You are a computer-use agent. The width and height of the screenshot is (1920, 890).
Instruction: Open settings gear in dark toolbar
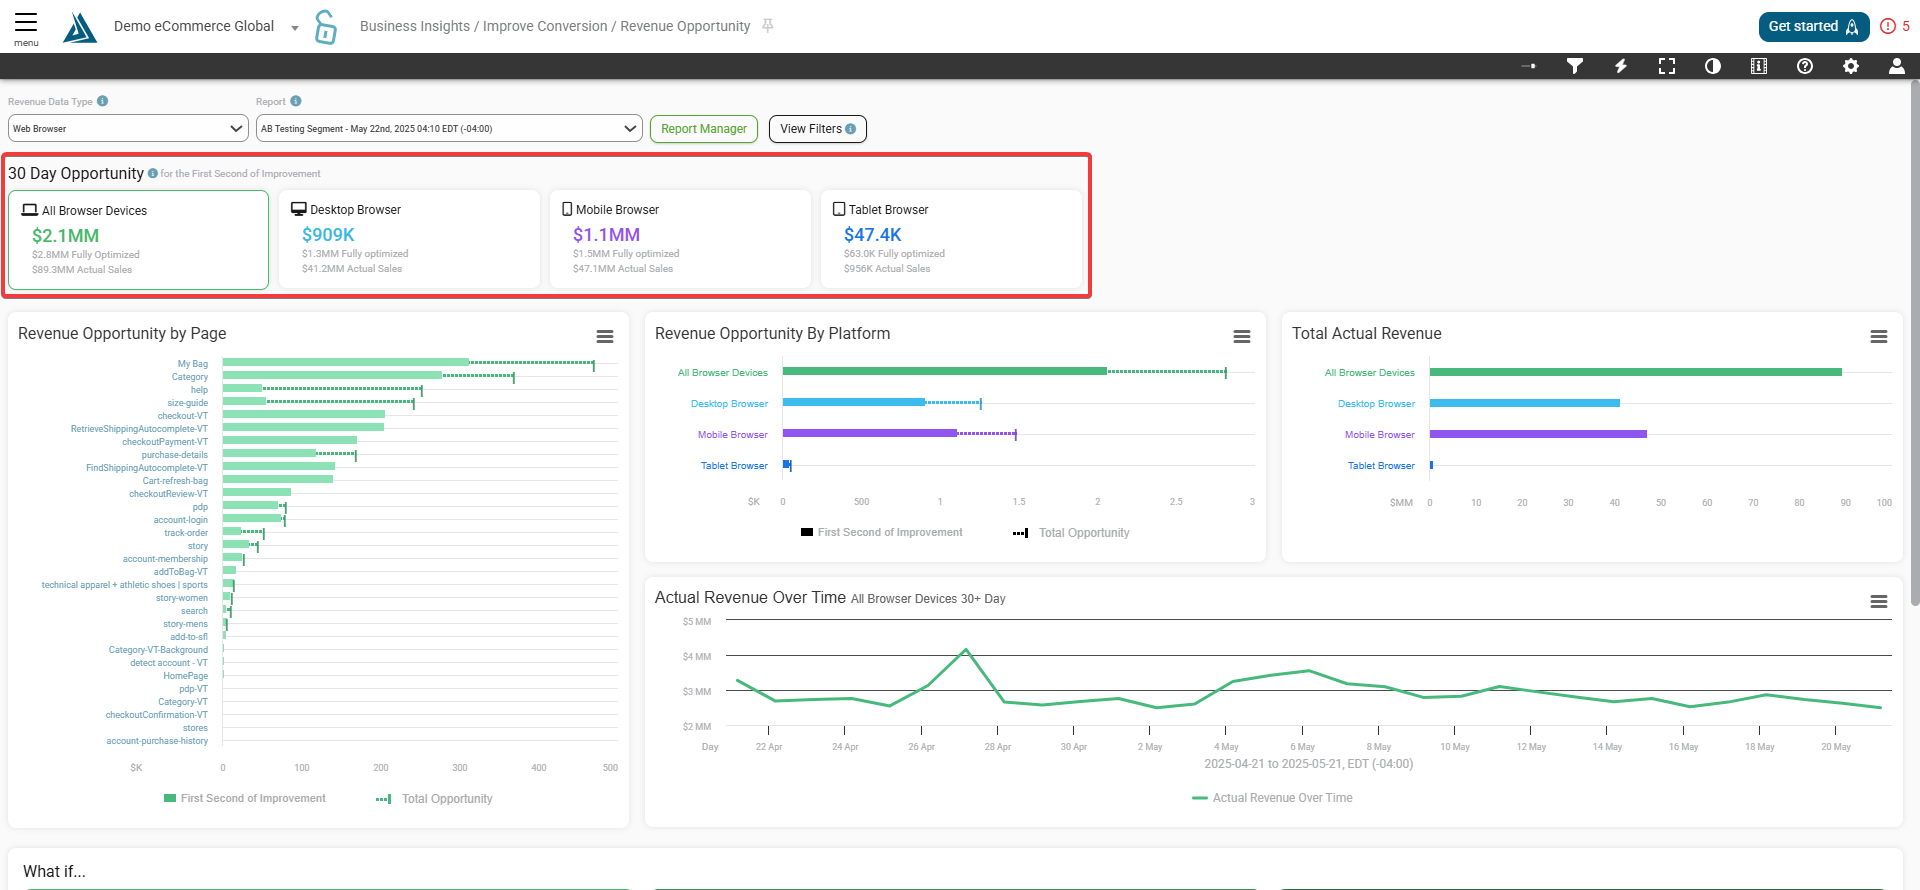[x=1851, y=66]
